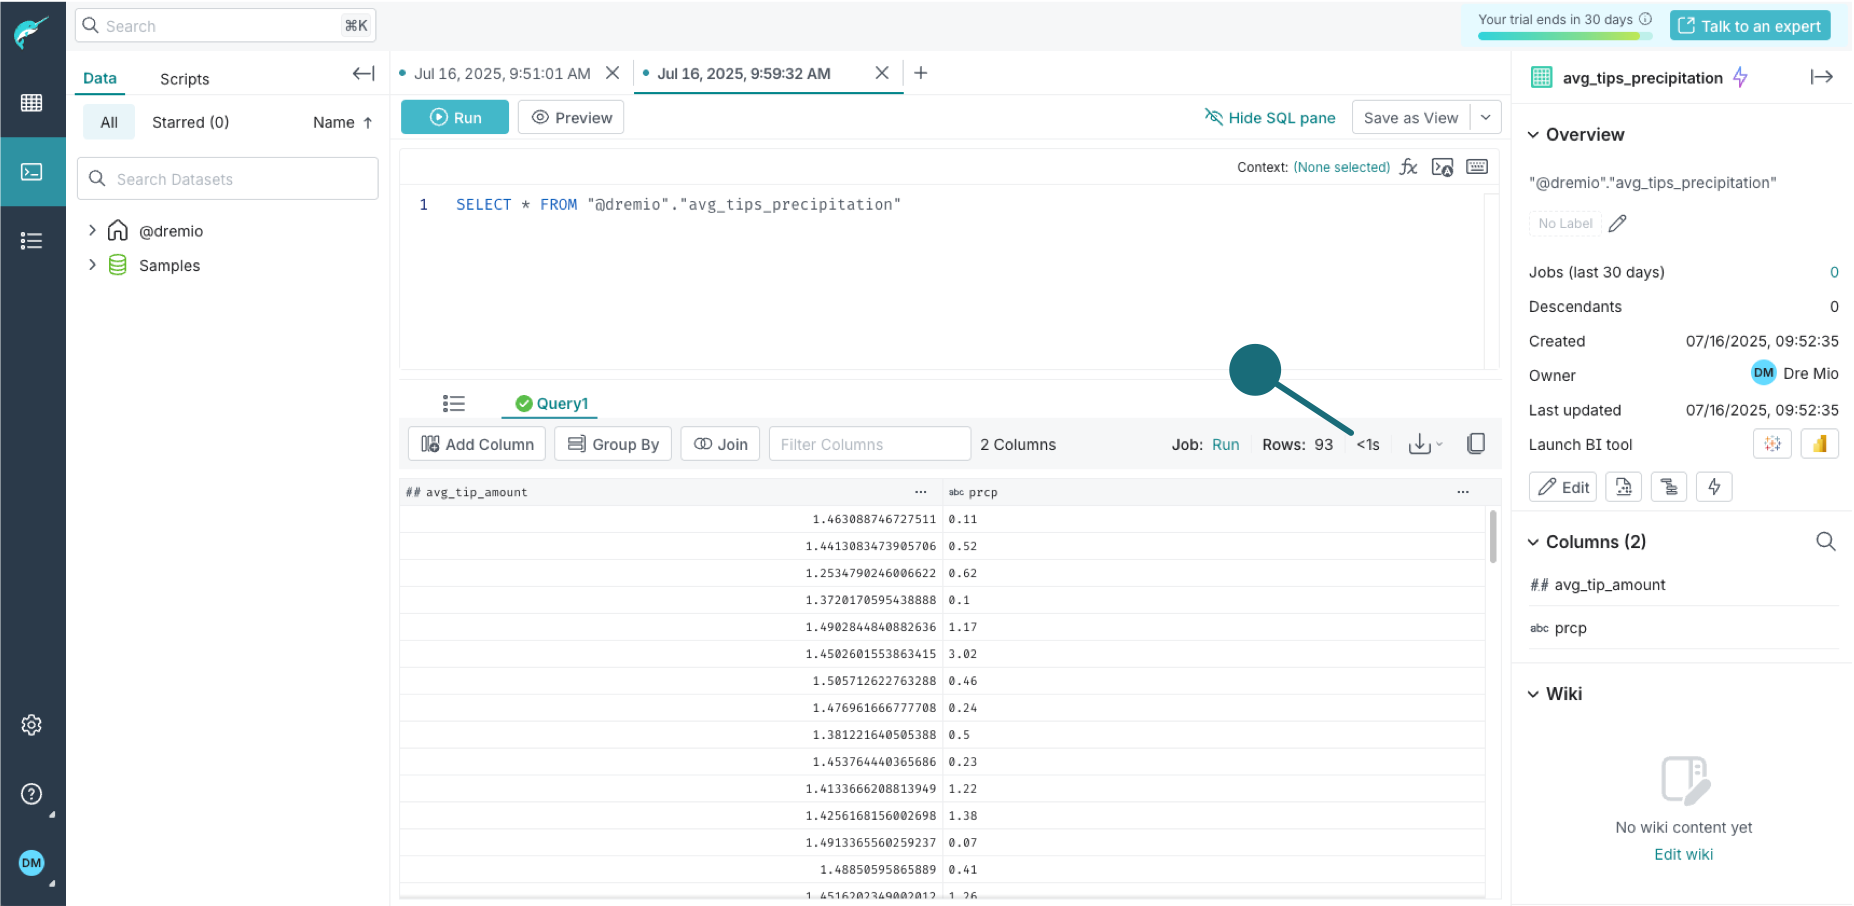Screen dimensions: 1854x906
Task: Switch to Starred (0) datasets filter
Action: point(190,121)
